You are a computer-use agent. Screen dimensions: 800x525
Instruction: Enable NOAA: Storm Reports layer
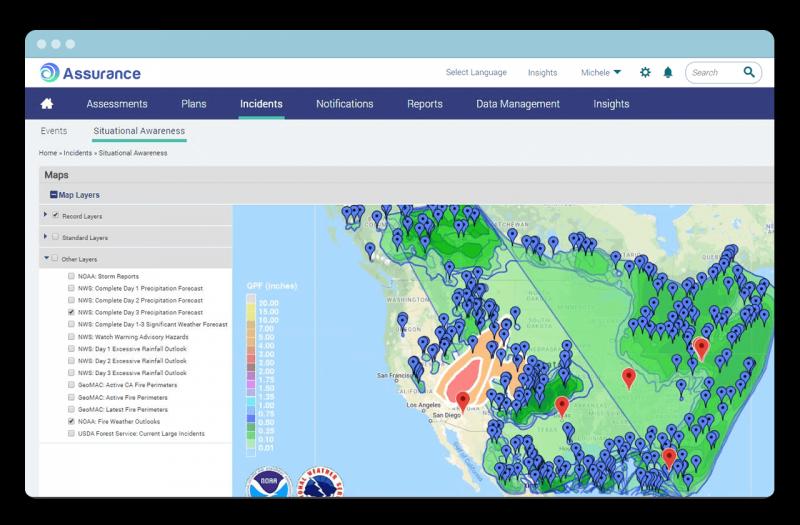click(71, 276)
